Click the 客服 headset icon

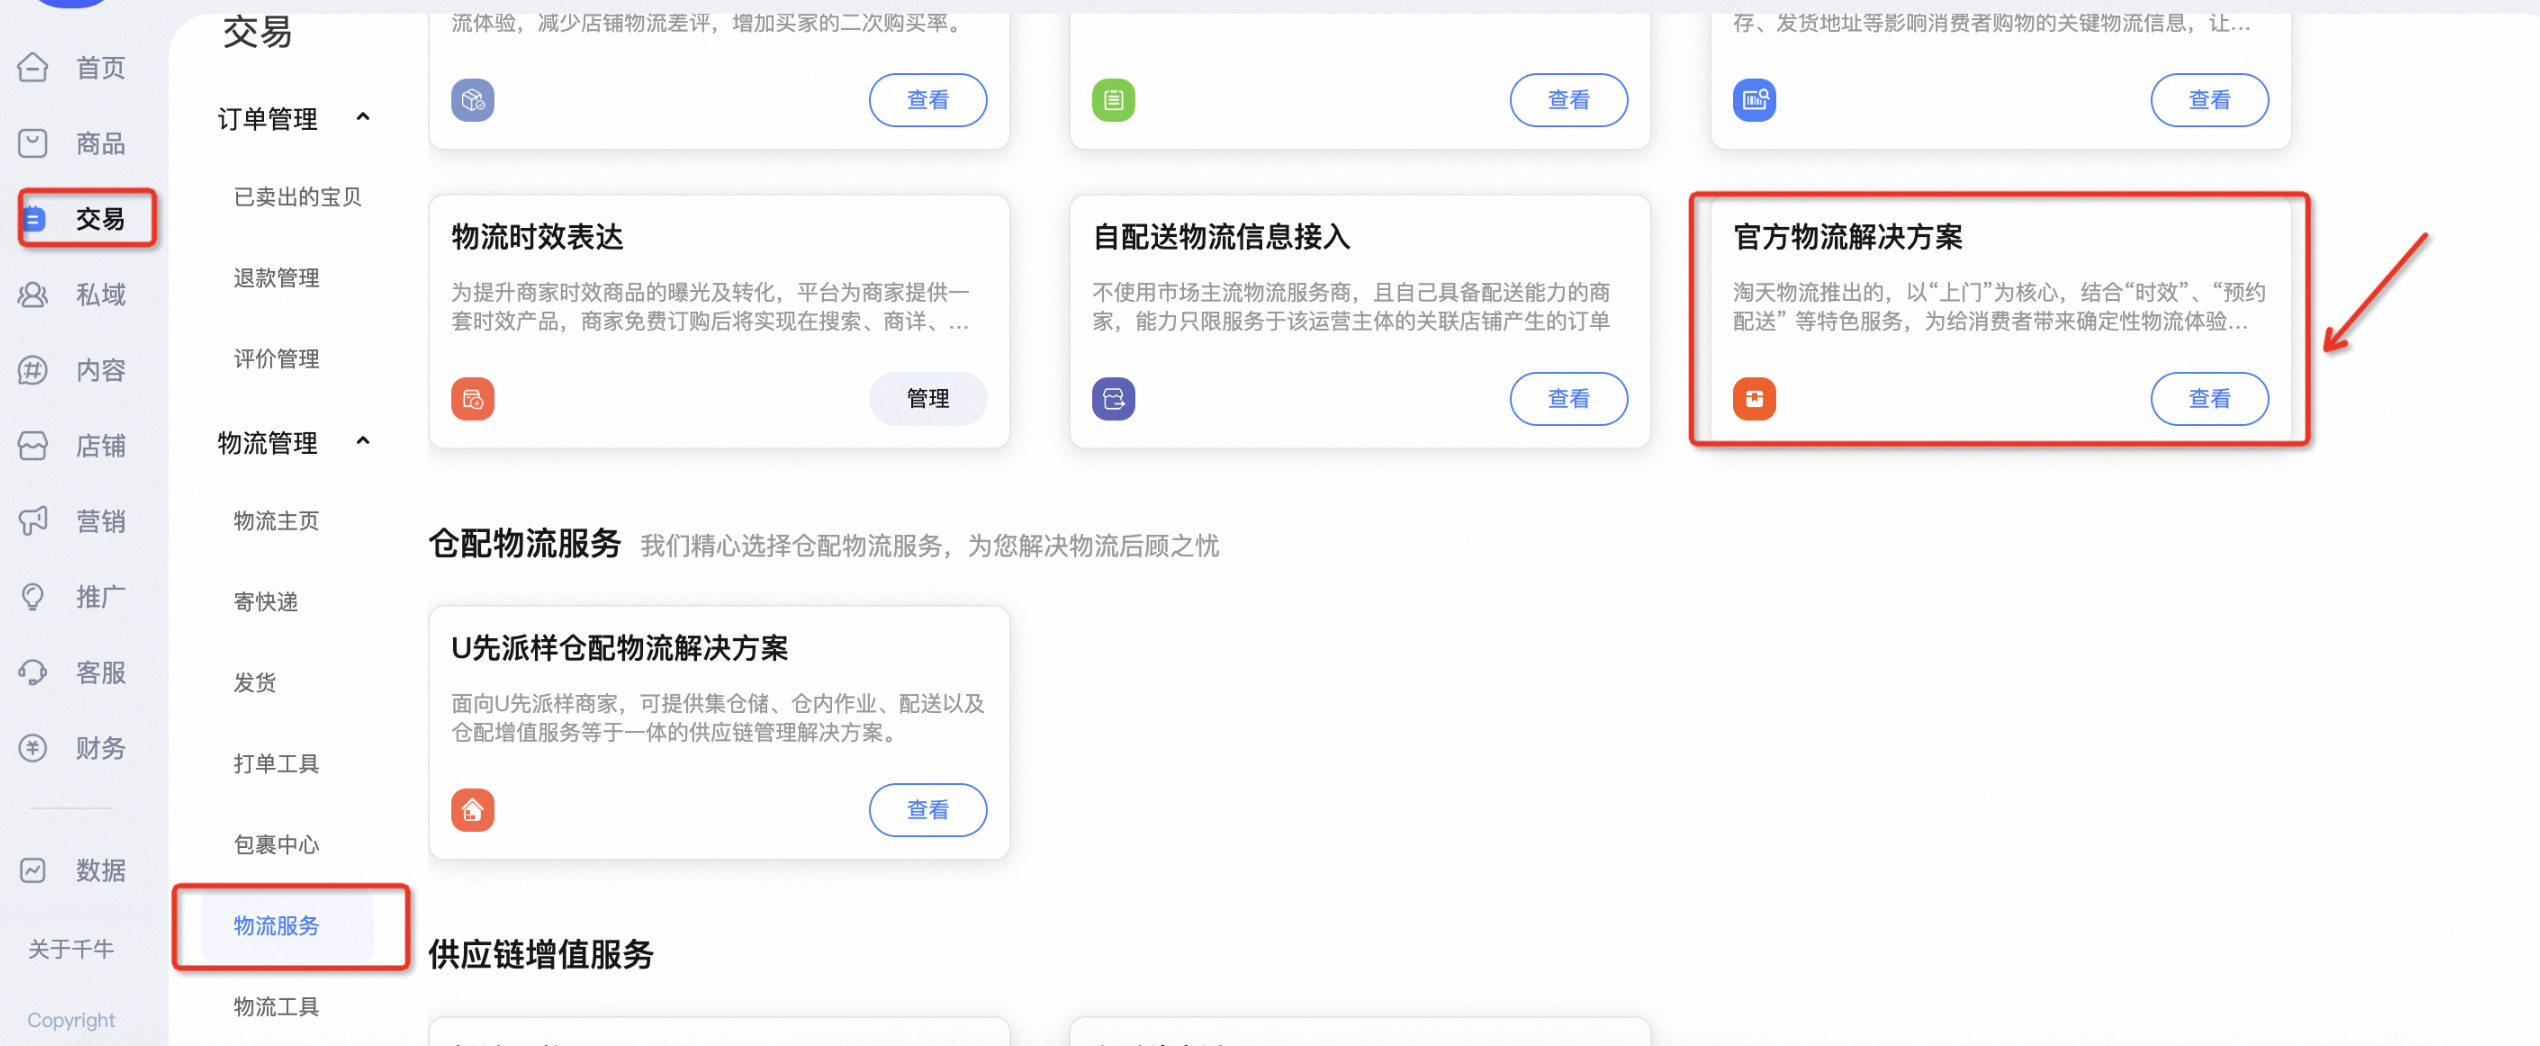tap(33, 672)
